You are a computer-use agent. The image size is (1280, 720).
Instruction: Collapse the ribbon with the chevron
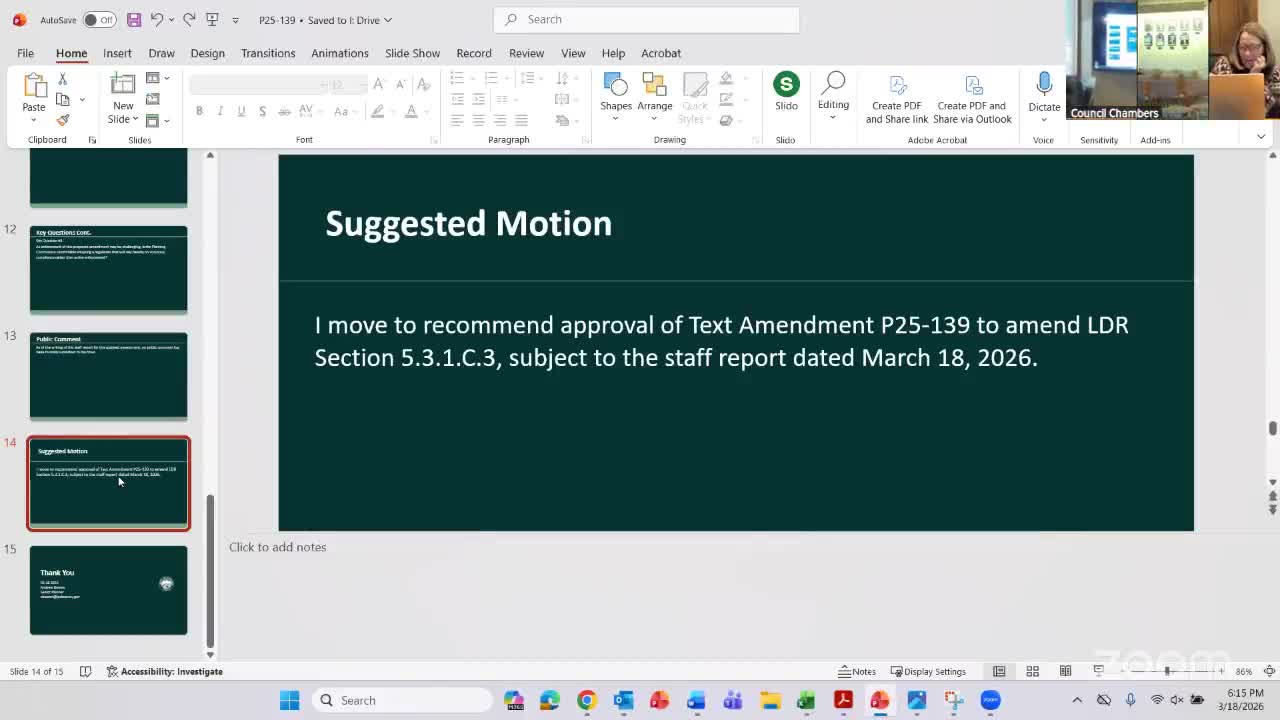1261,137
